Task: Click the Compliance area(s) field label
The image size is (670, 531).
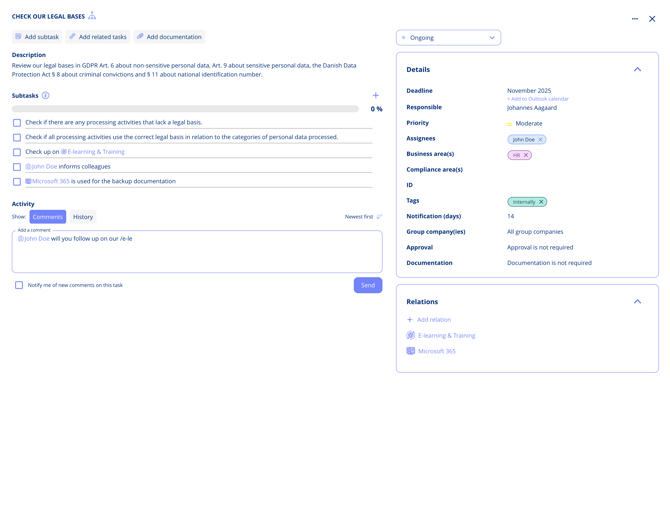Action: (x=435, y=170)
